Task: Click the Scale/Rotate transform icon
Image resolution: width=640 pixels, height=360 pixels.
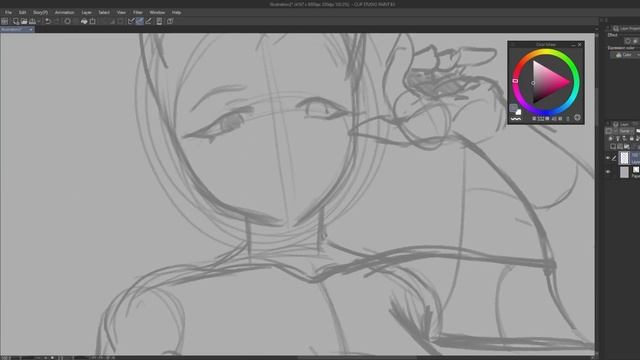Action: (93, 21)
